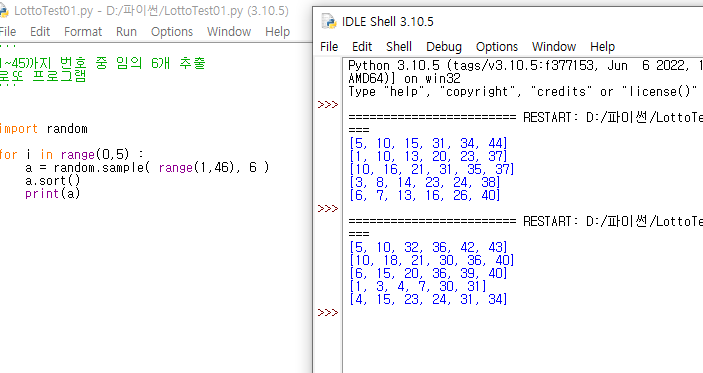Image resolution: width=703 pixels, height=373 pixels.
Task: Open the Help menu in IDLE Shell
Action: click(602, 47)
